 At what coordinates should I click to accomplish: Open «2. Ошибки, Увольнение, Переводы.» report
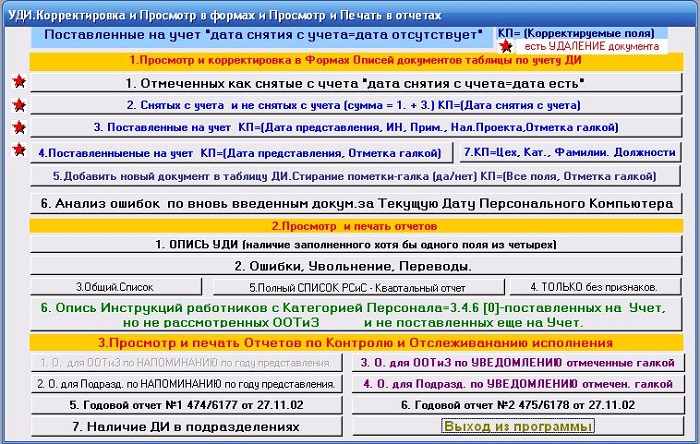(356, 266)
